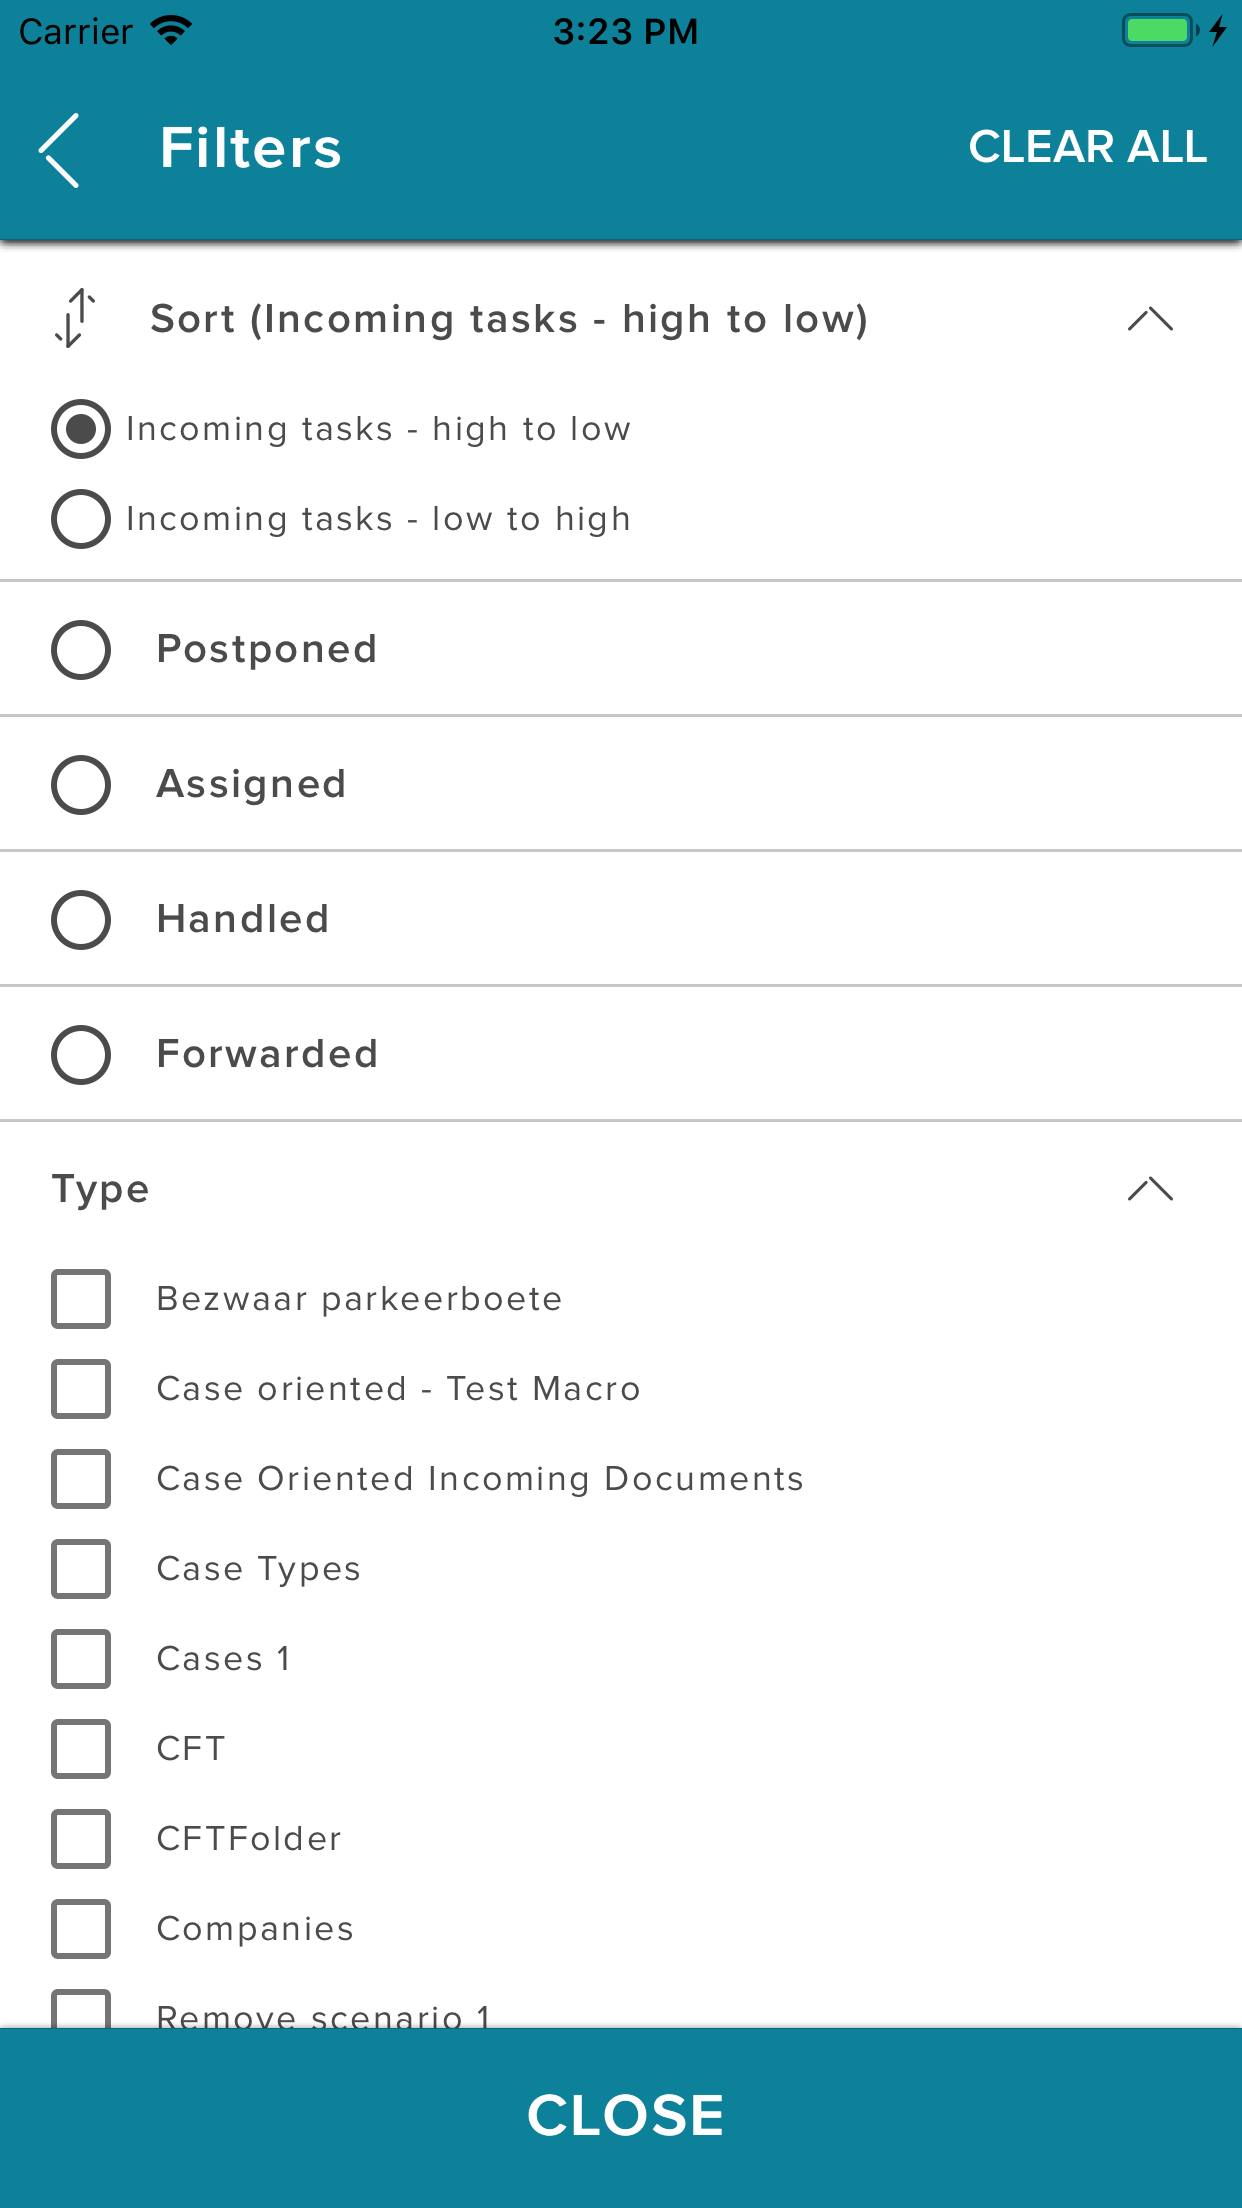Collapse the Type section
The image size is (1242, 2208).
click(x=1150, y=1188)
